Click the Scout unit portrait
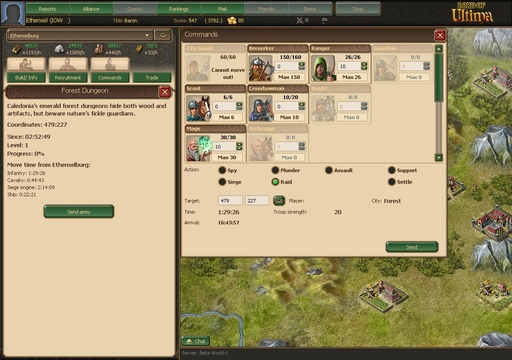Screen dimensions: 512x360 click(x=198, y=109)
